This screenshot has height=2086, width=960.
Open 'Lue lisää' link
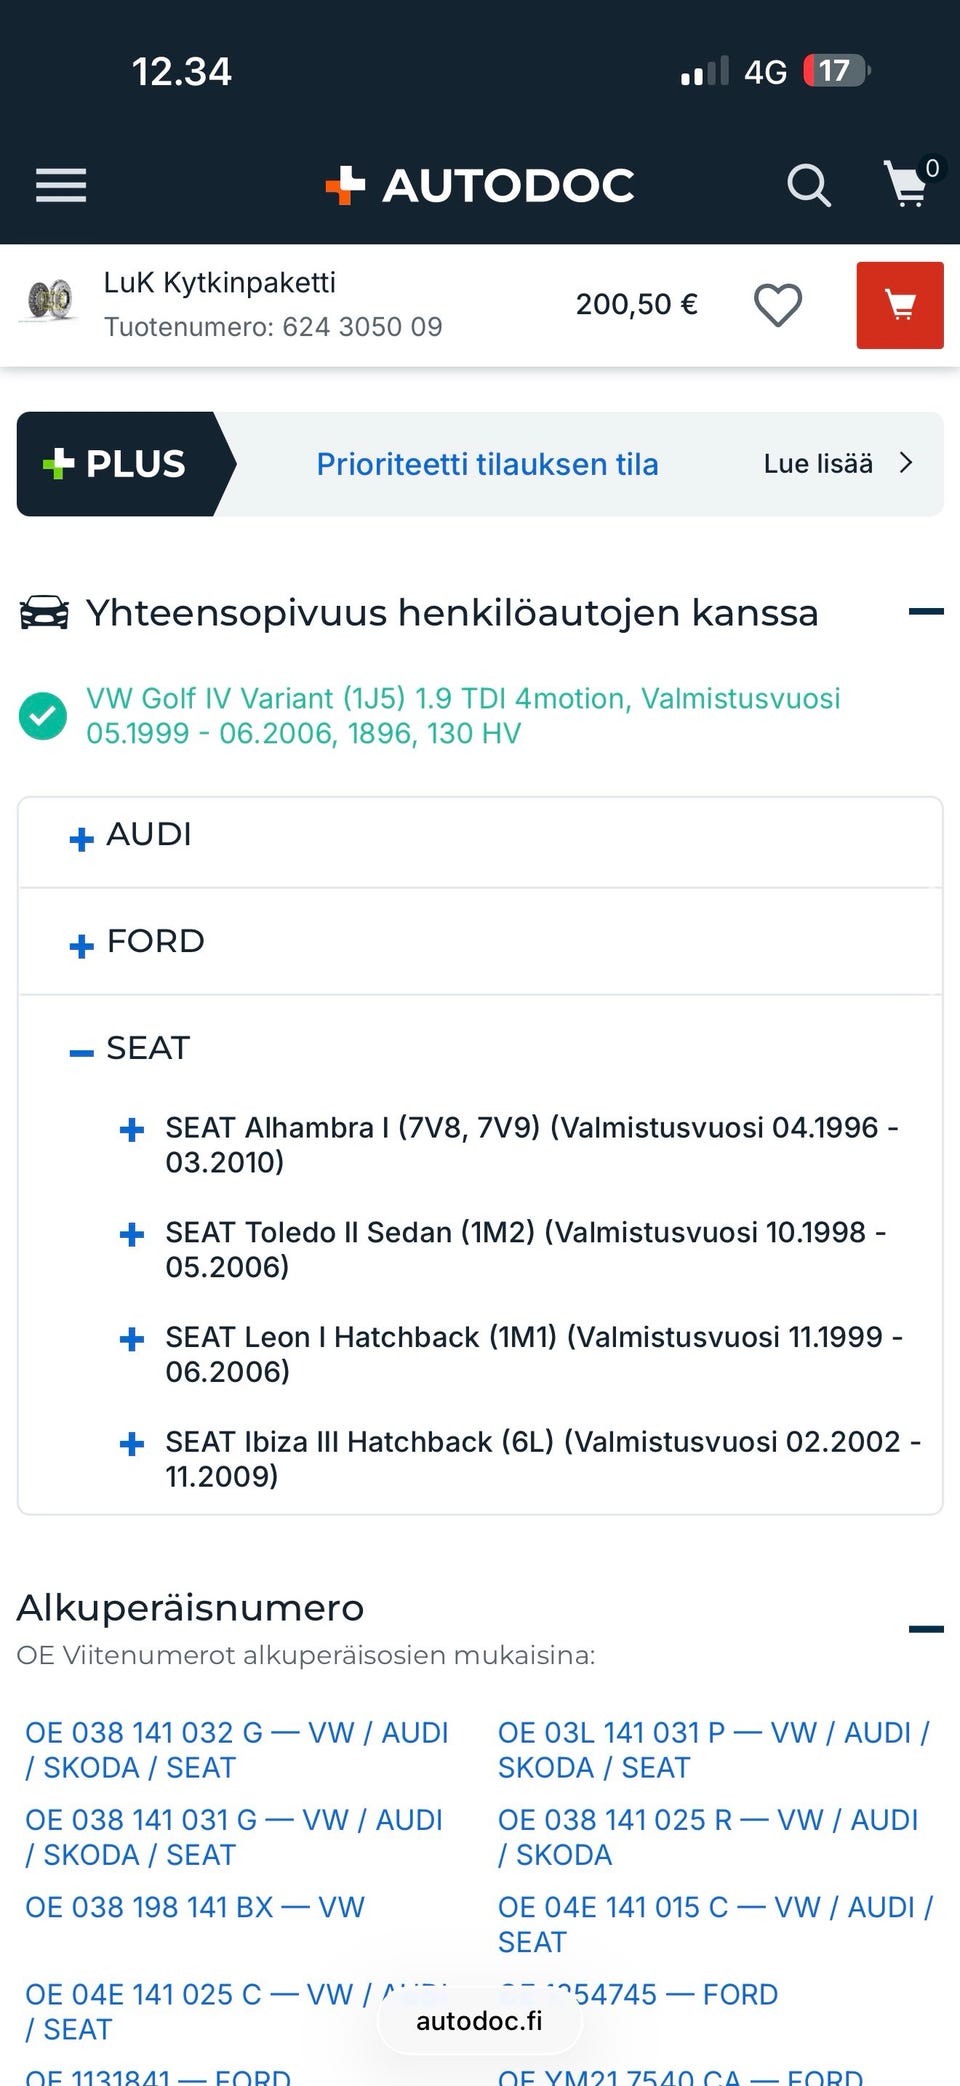(838, 464)
